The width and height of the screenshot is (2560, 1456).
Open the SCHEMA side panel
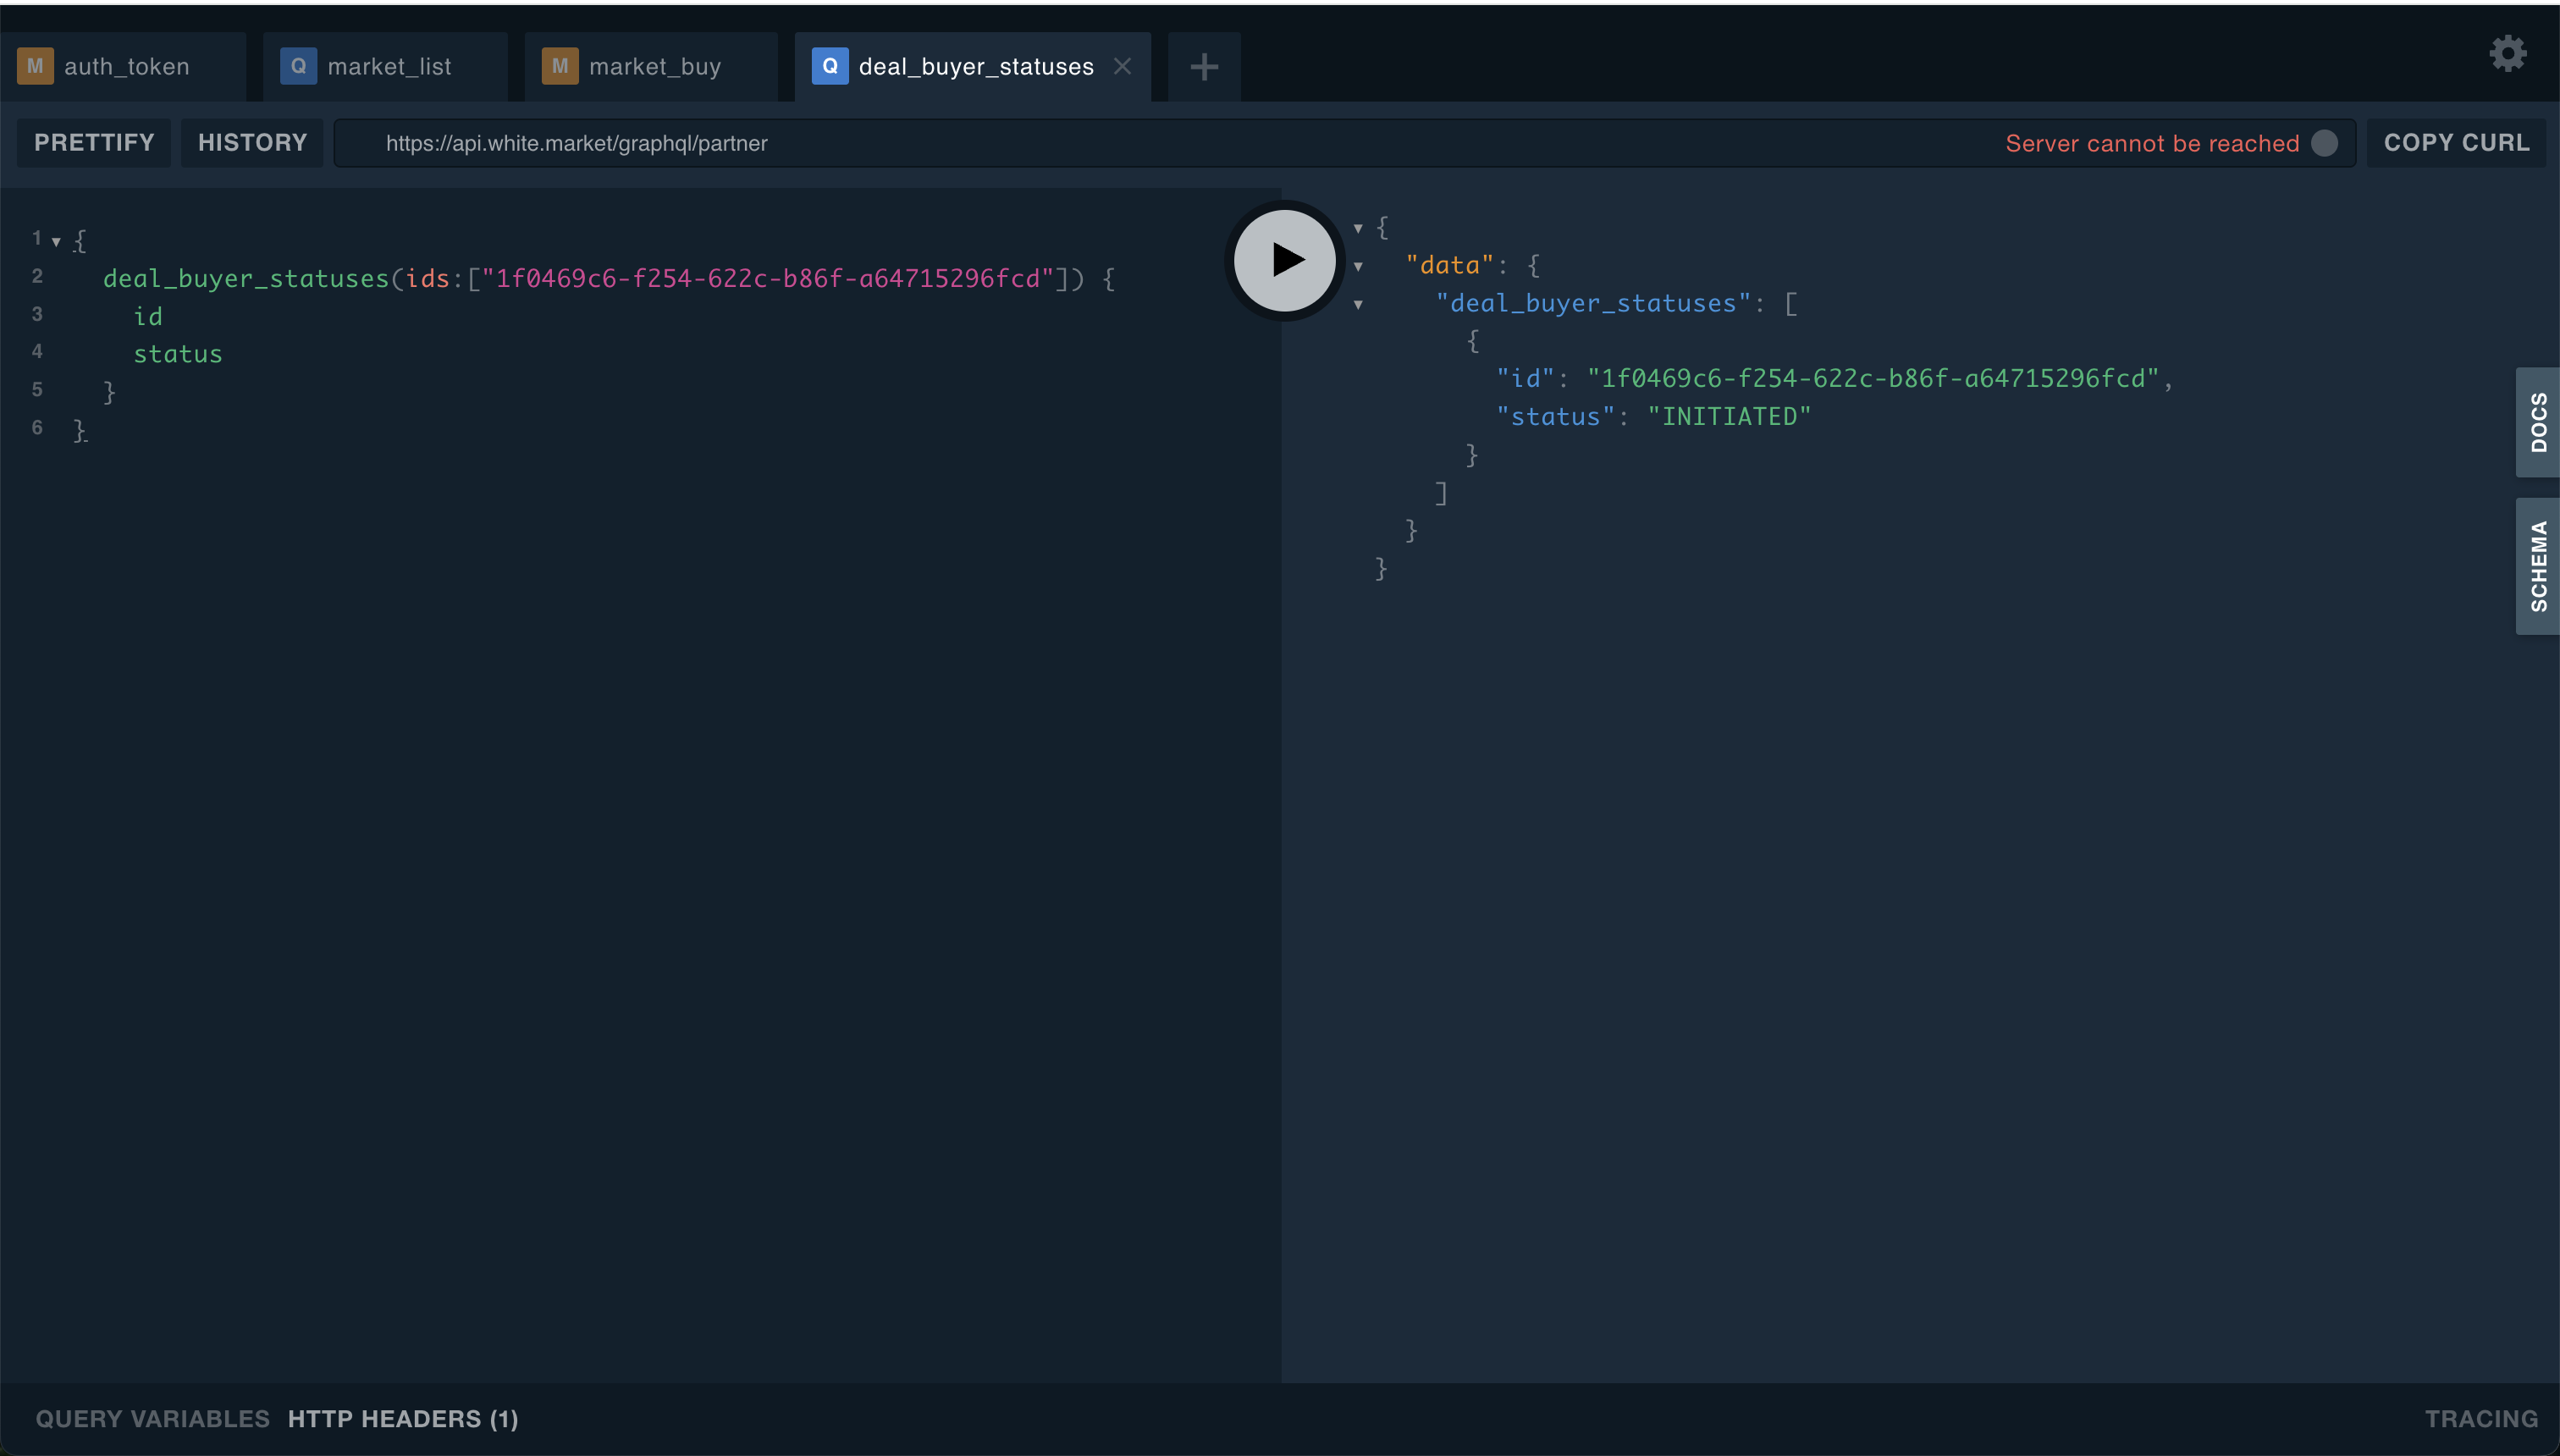point(2538,566)
